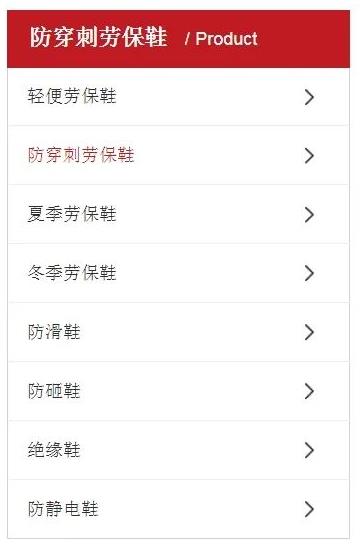Click the arrow icon beside 防滑鞋
This screenshot has height=556, width=360.
[x=309, y=332]
